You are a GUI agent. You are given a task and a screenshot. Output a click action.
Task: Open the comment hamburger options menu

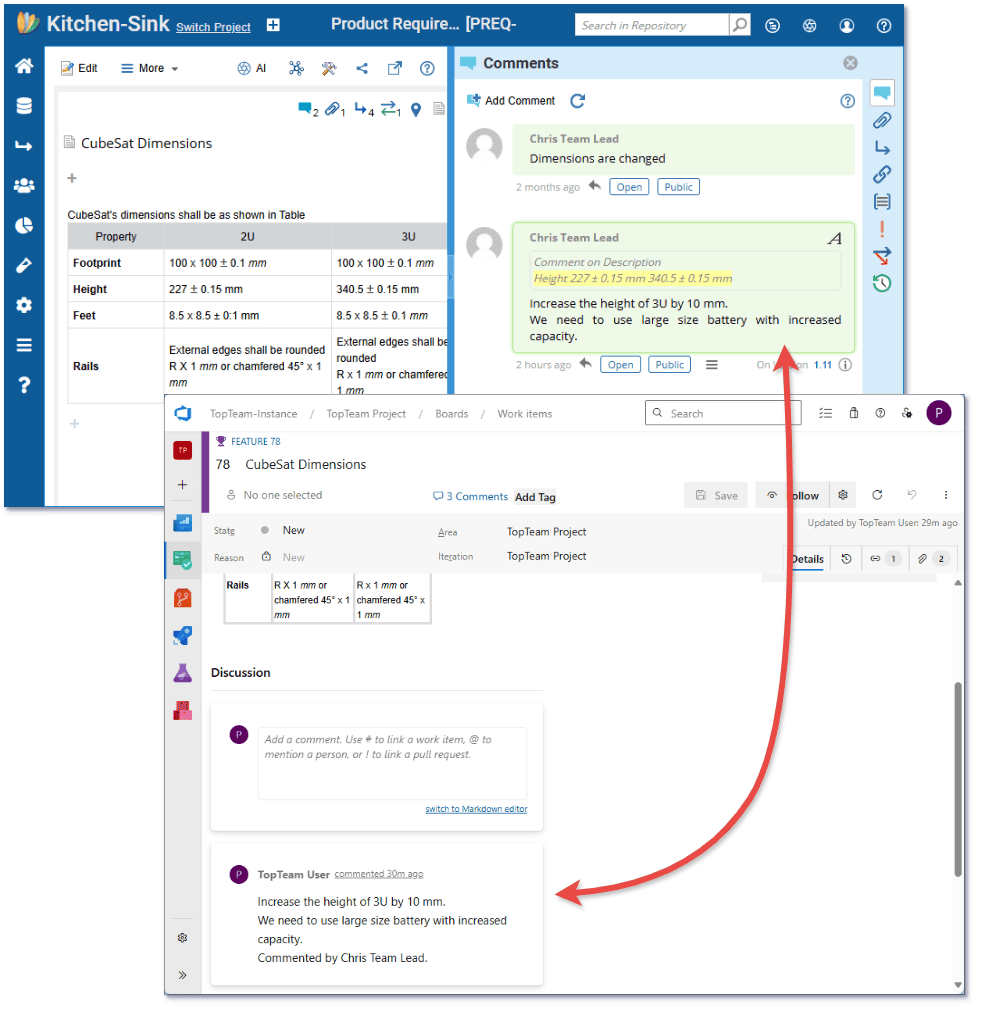(x=711, y=364)
